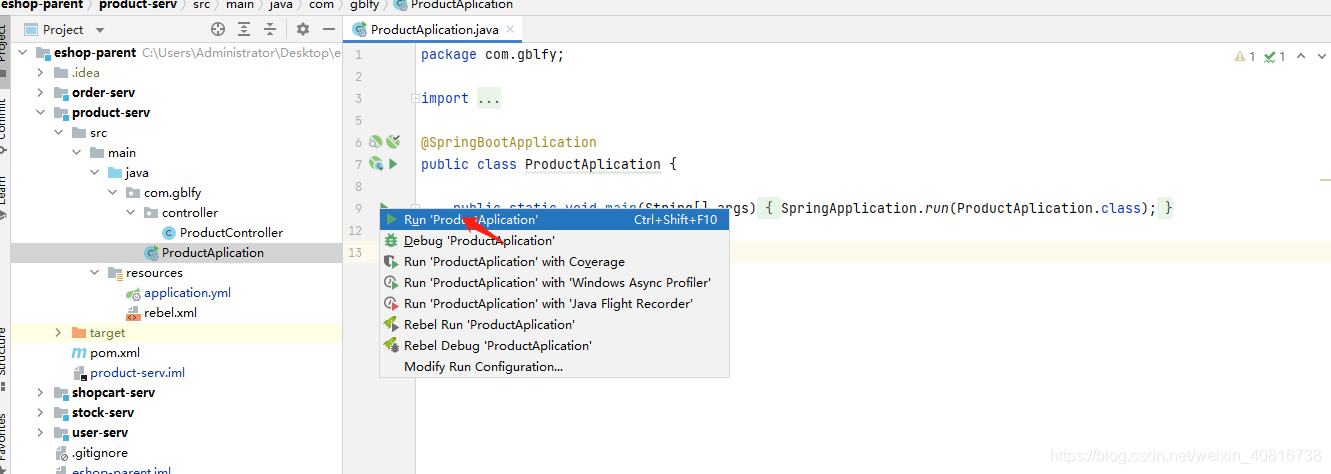Viewport: 1331px width, 474px height.
Task: Open Modify Run Configuration...
Action: coord(554,367)
